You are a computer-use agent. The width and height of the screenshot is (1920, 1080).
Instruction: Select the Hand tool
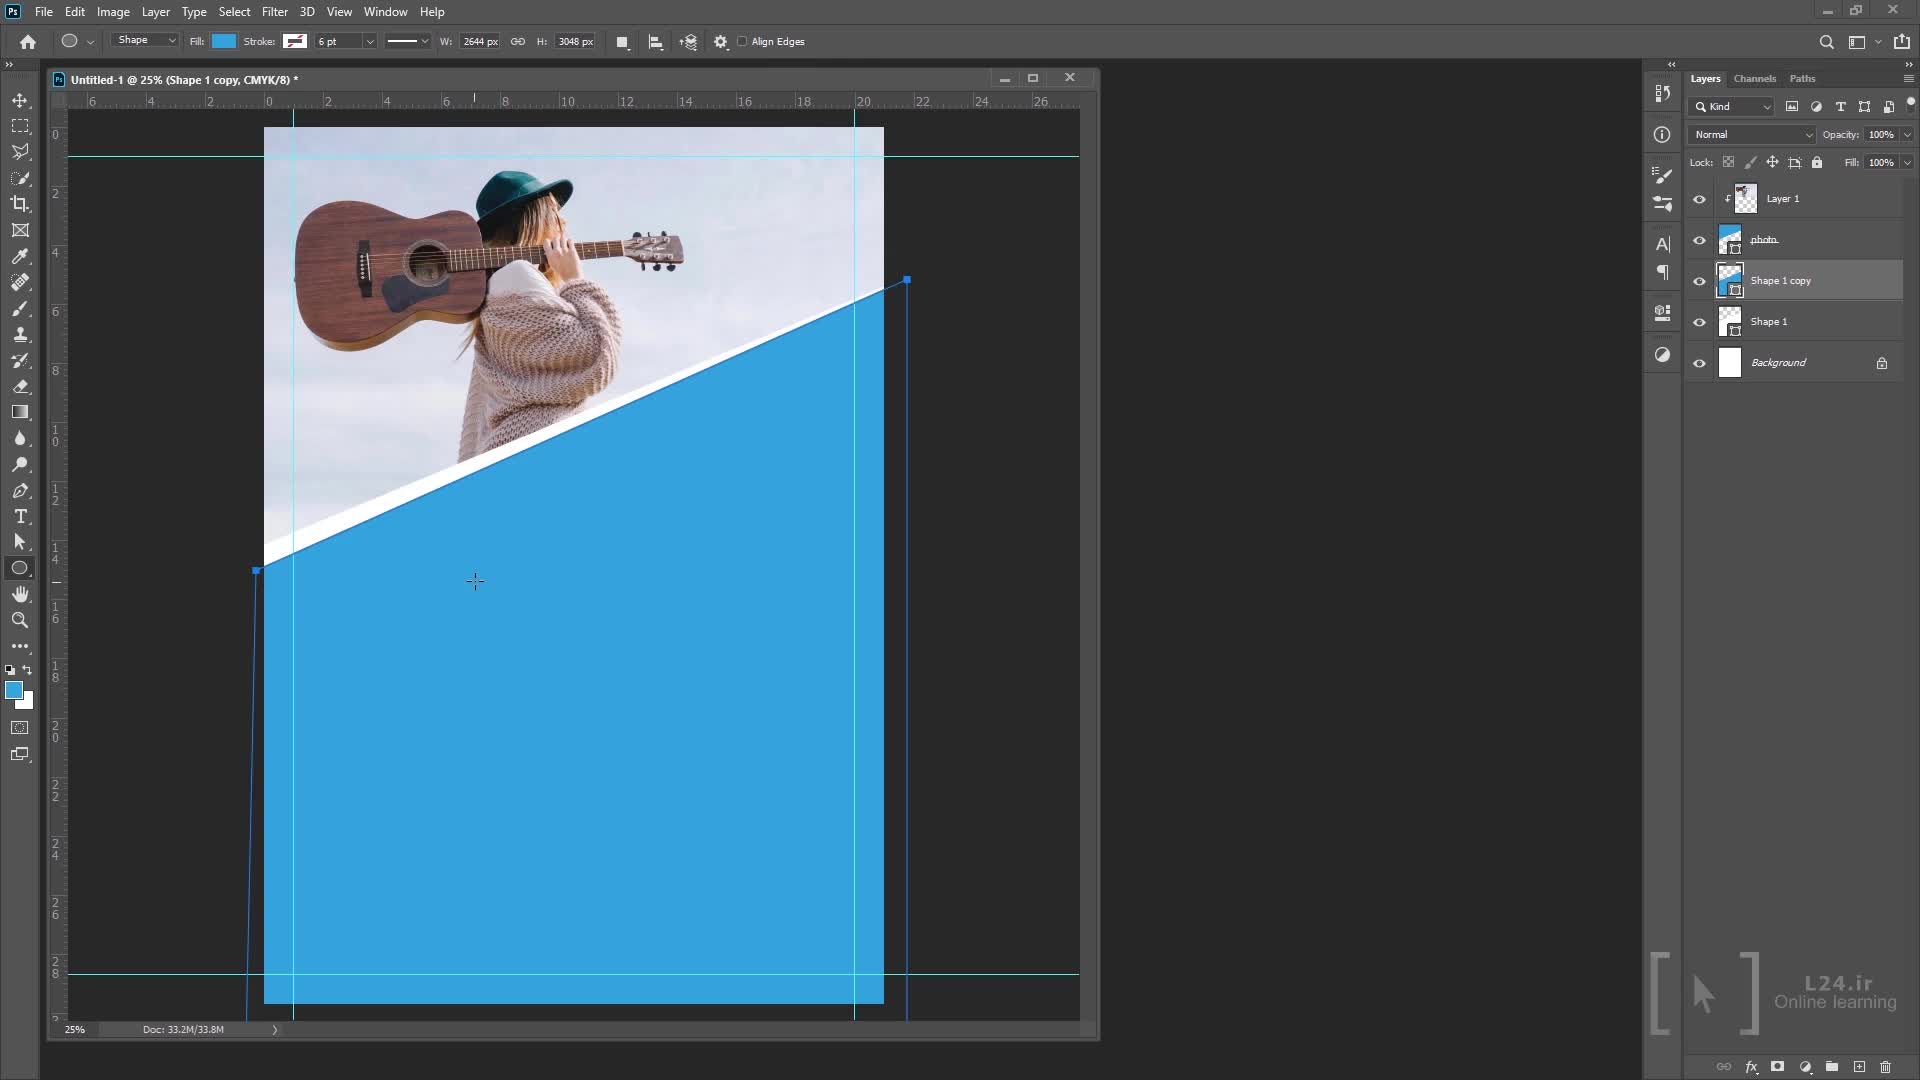tap(20, 594)
